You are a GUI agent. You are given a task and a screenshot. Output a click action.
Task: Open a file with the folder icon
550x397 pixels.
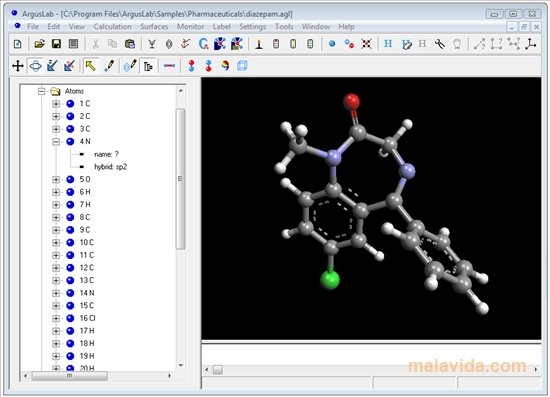tap(39, 44)
